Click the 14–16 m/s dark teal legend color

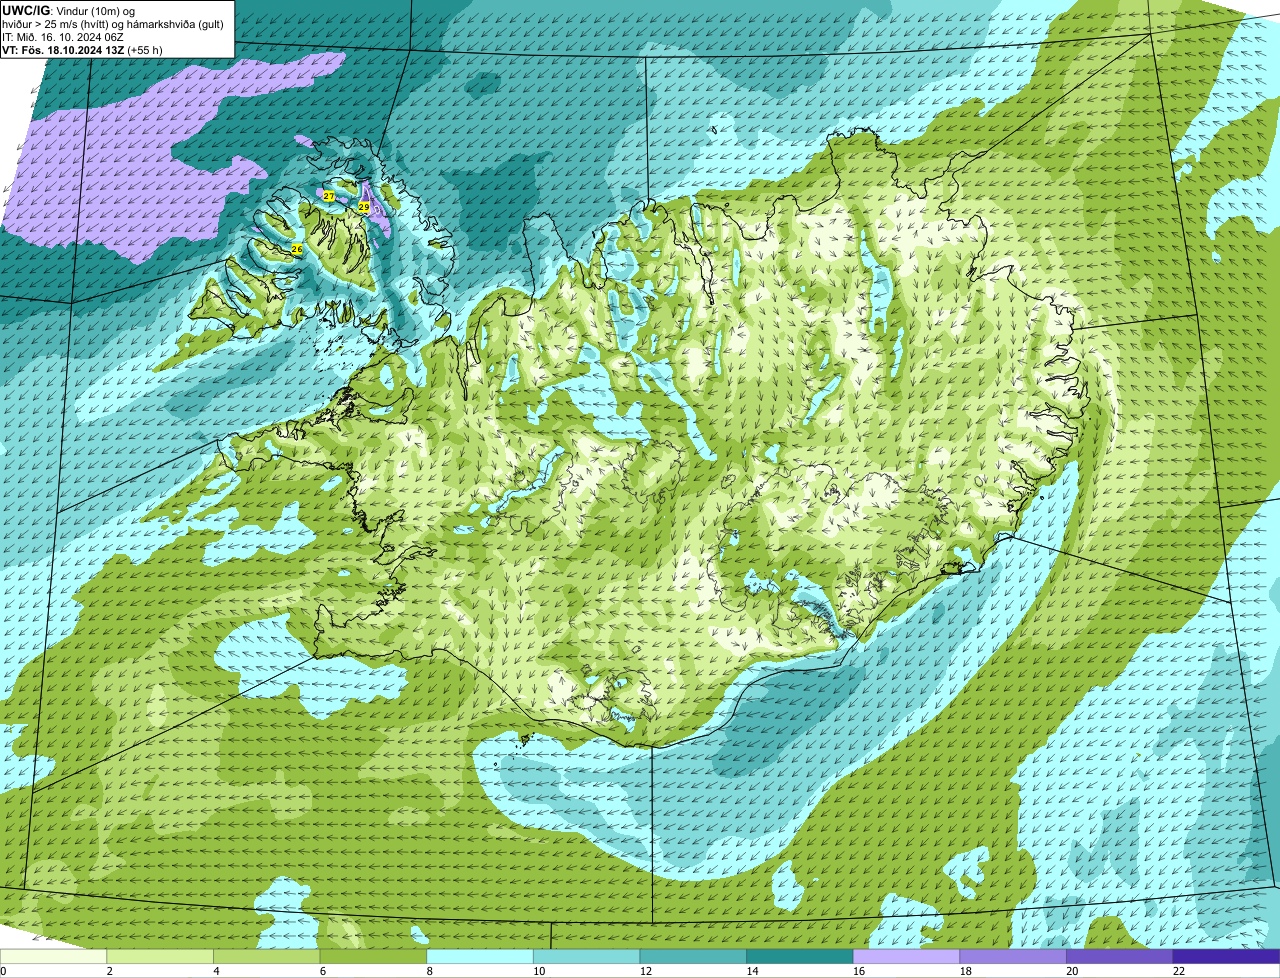(800, 956)
